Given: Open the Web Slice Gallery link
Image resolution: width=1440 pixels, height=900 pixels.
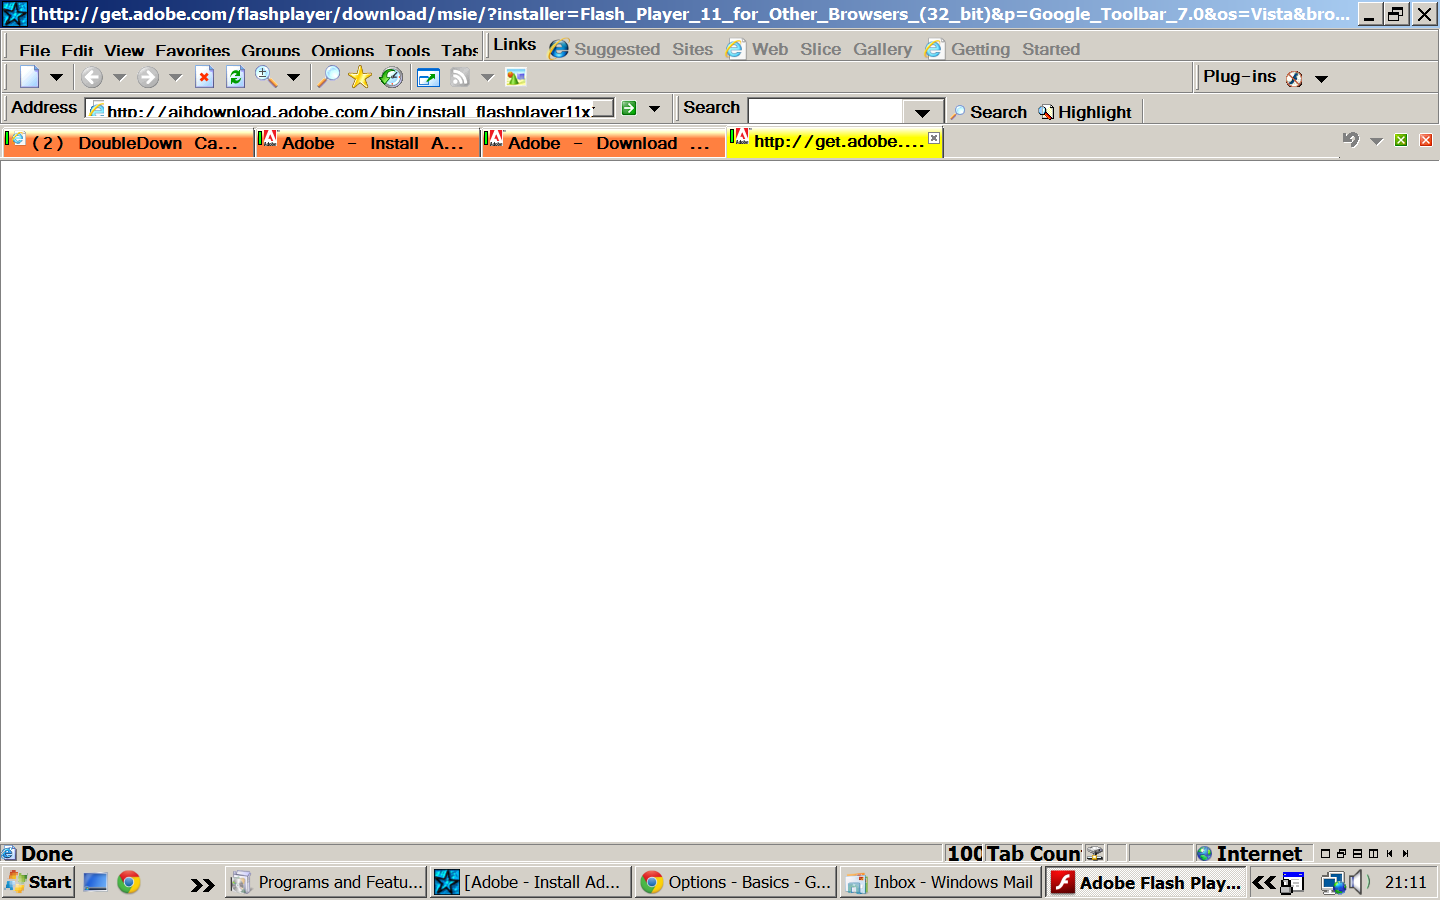Looking at the screenshot, I should pyautogui.click(x=819, y=49).
